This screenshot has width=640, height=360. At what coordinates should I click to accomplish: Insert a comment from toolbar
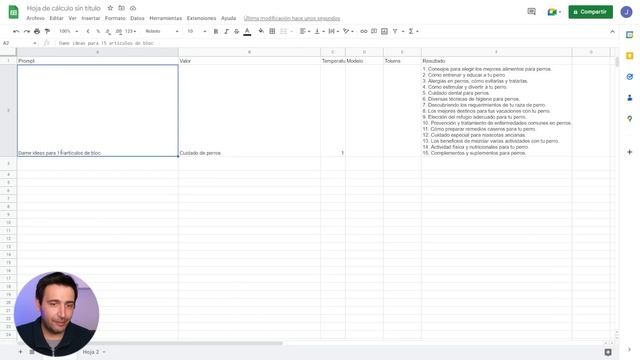[x=374, y=31]
